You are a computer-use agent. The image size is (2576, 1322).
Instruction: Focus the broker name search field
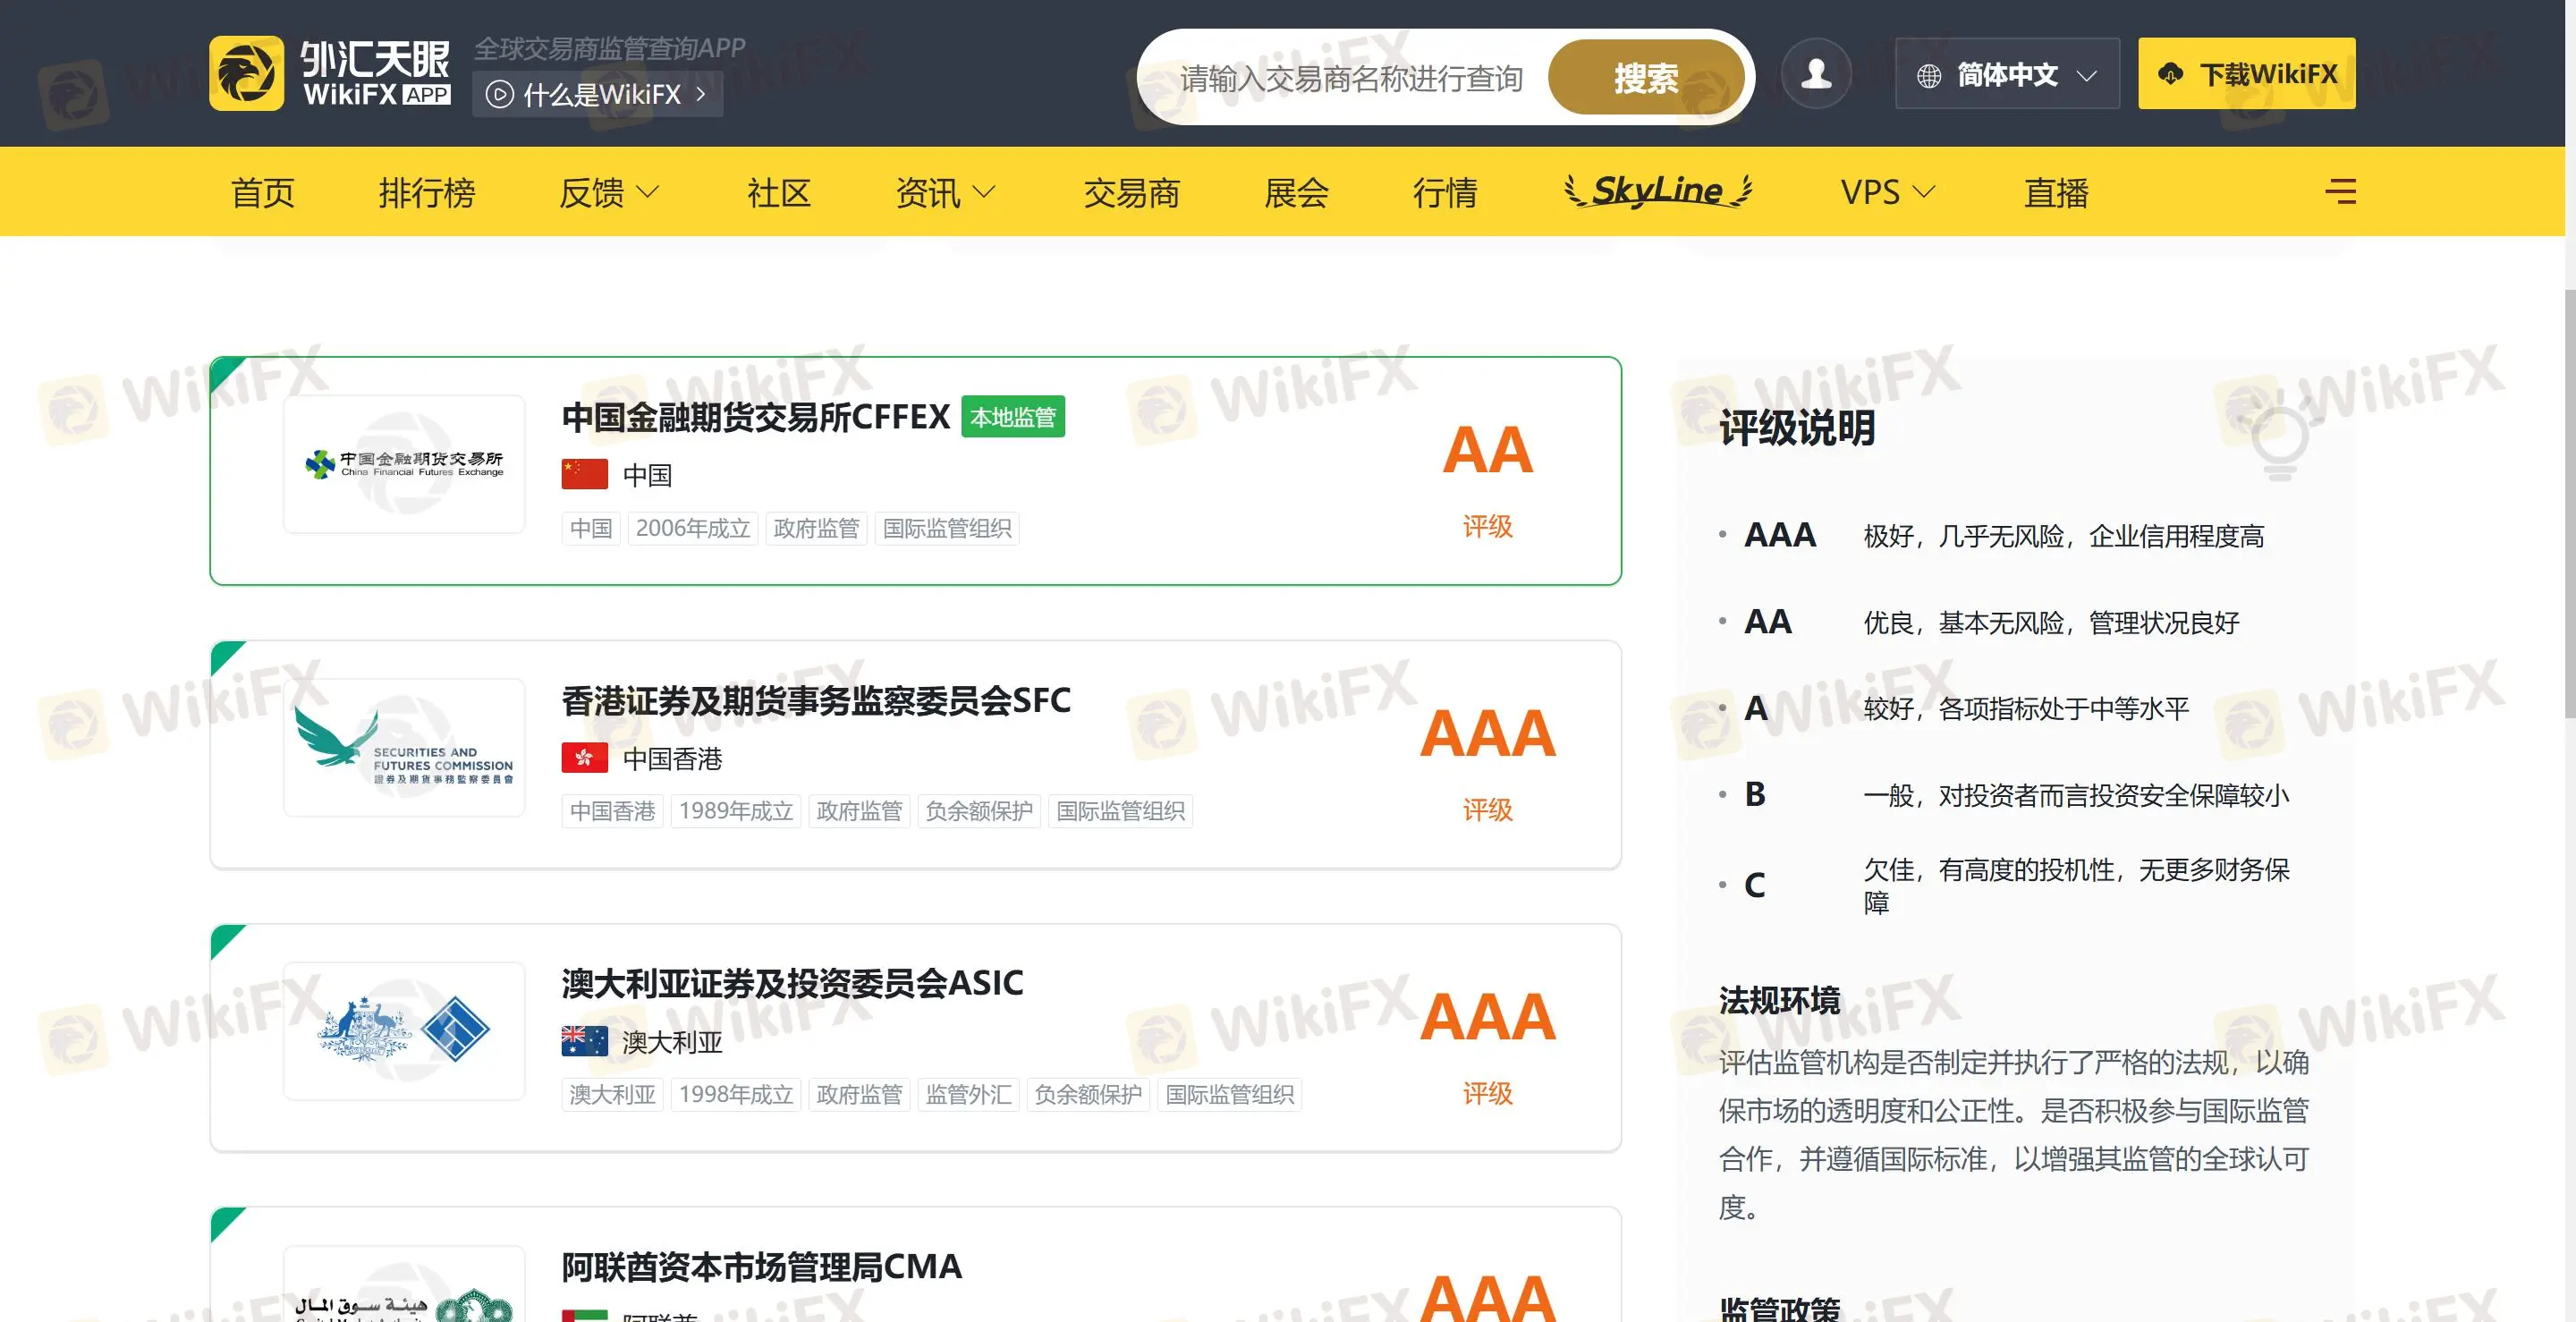coord(1351,78)
